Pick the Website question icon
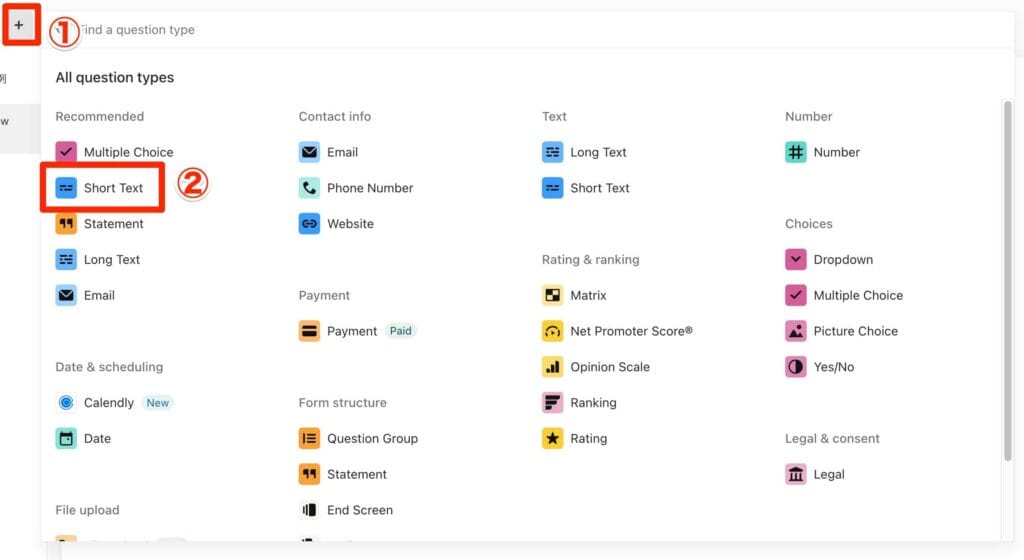 (310, 224)
